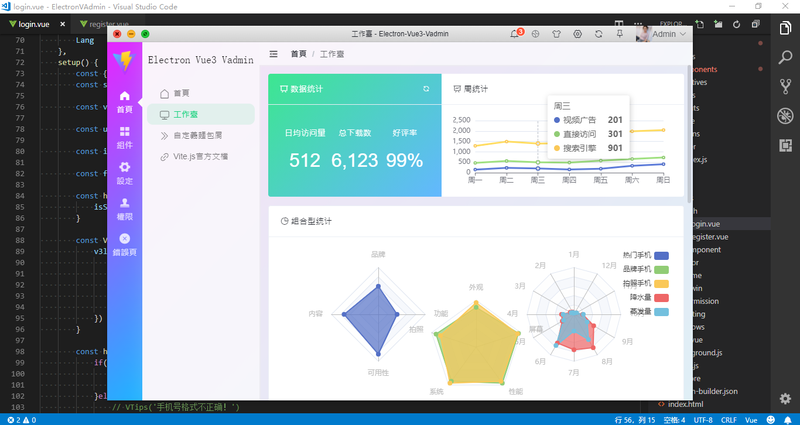Open 首頁 item in the submenu
800x425 pixels.
click(201, 93)
